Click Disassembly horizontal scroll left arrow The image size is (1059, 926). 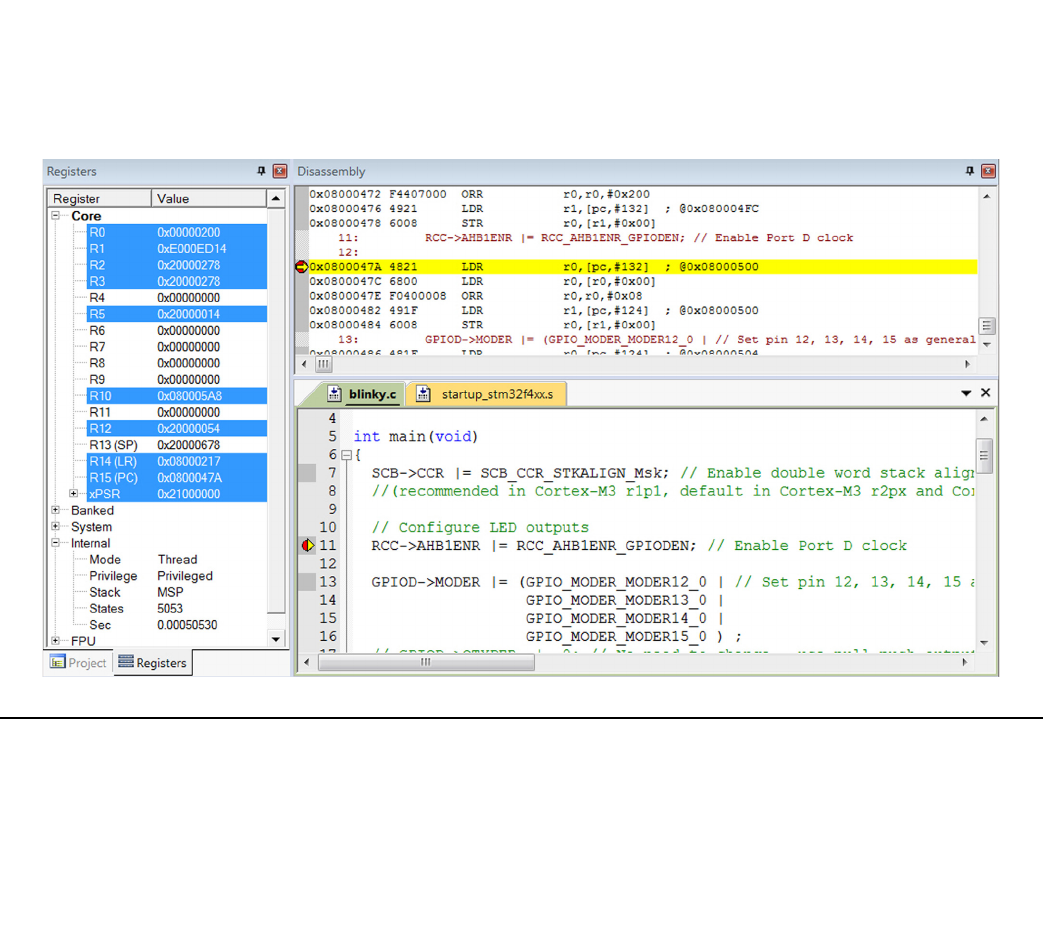[304, 364]
